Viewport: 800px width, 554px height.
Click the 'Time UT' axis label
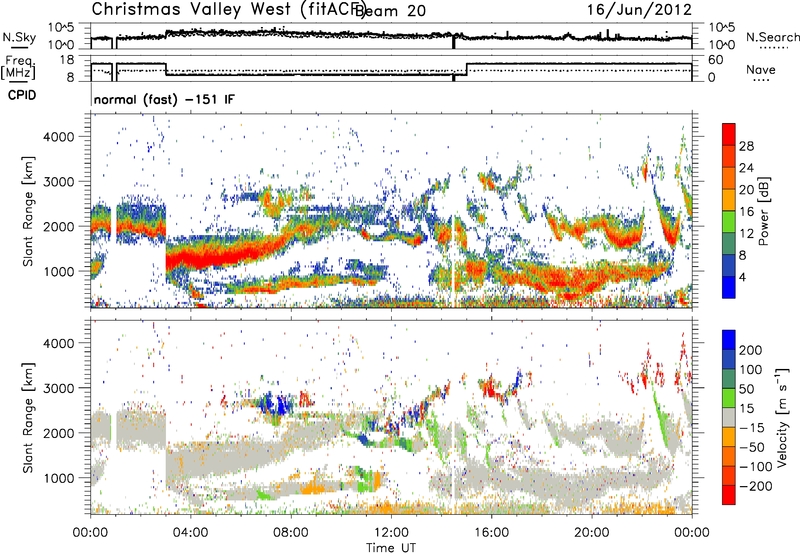point(391,547)
